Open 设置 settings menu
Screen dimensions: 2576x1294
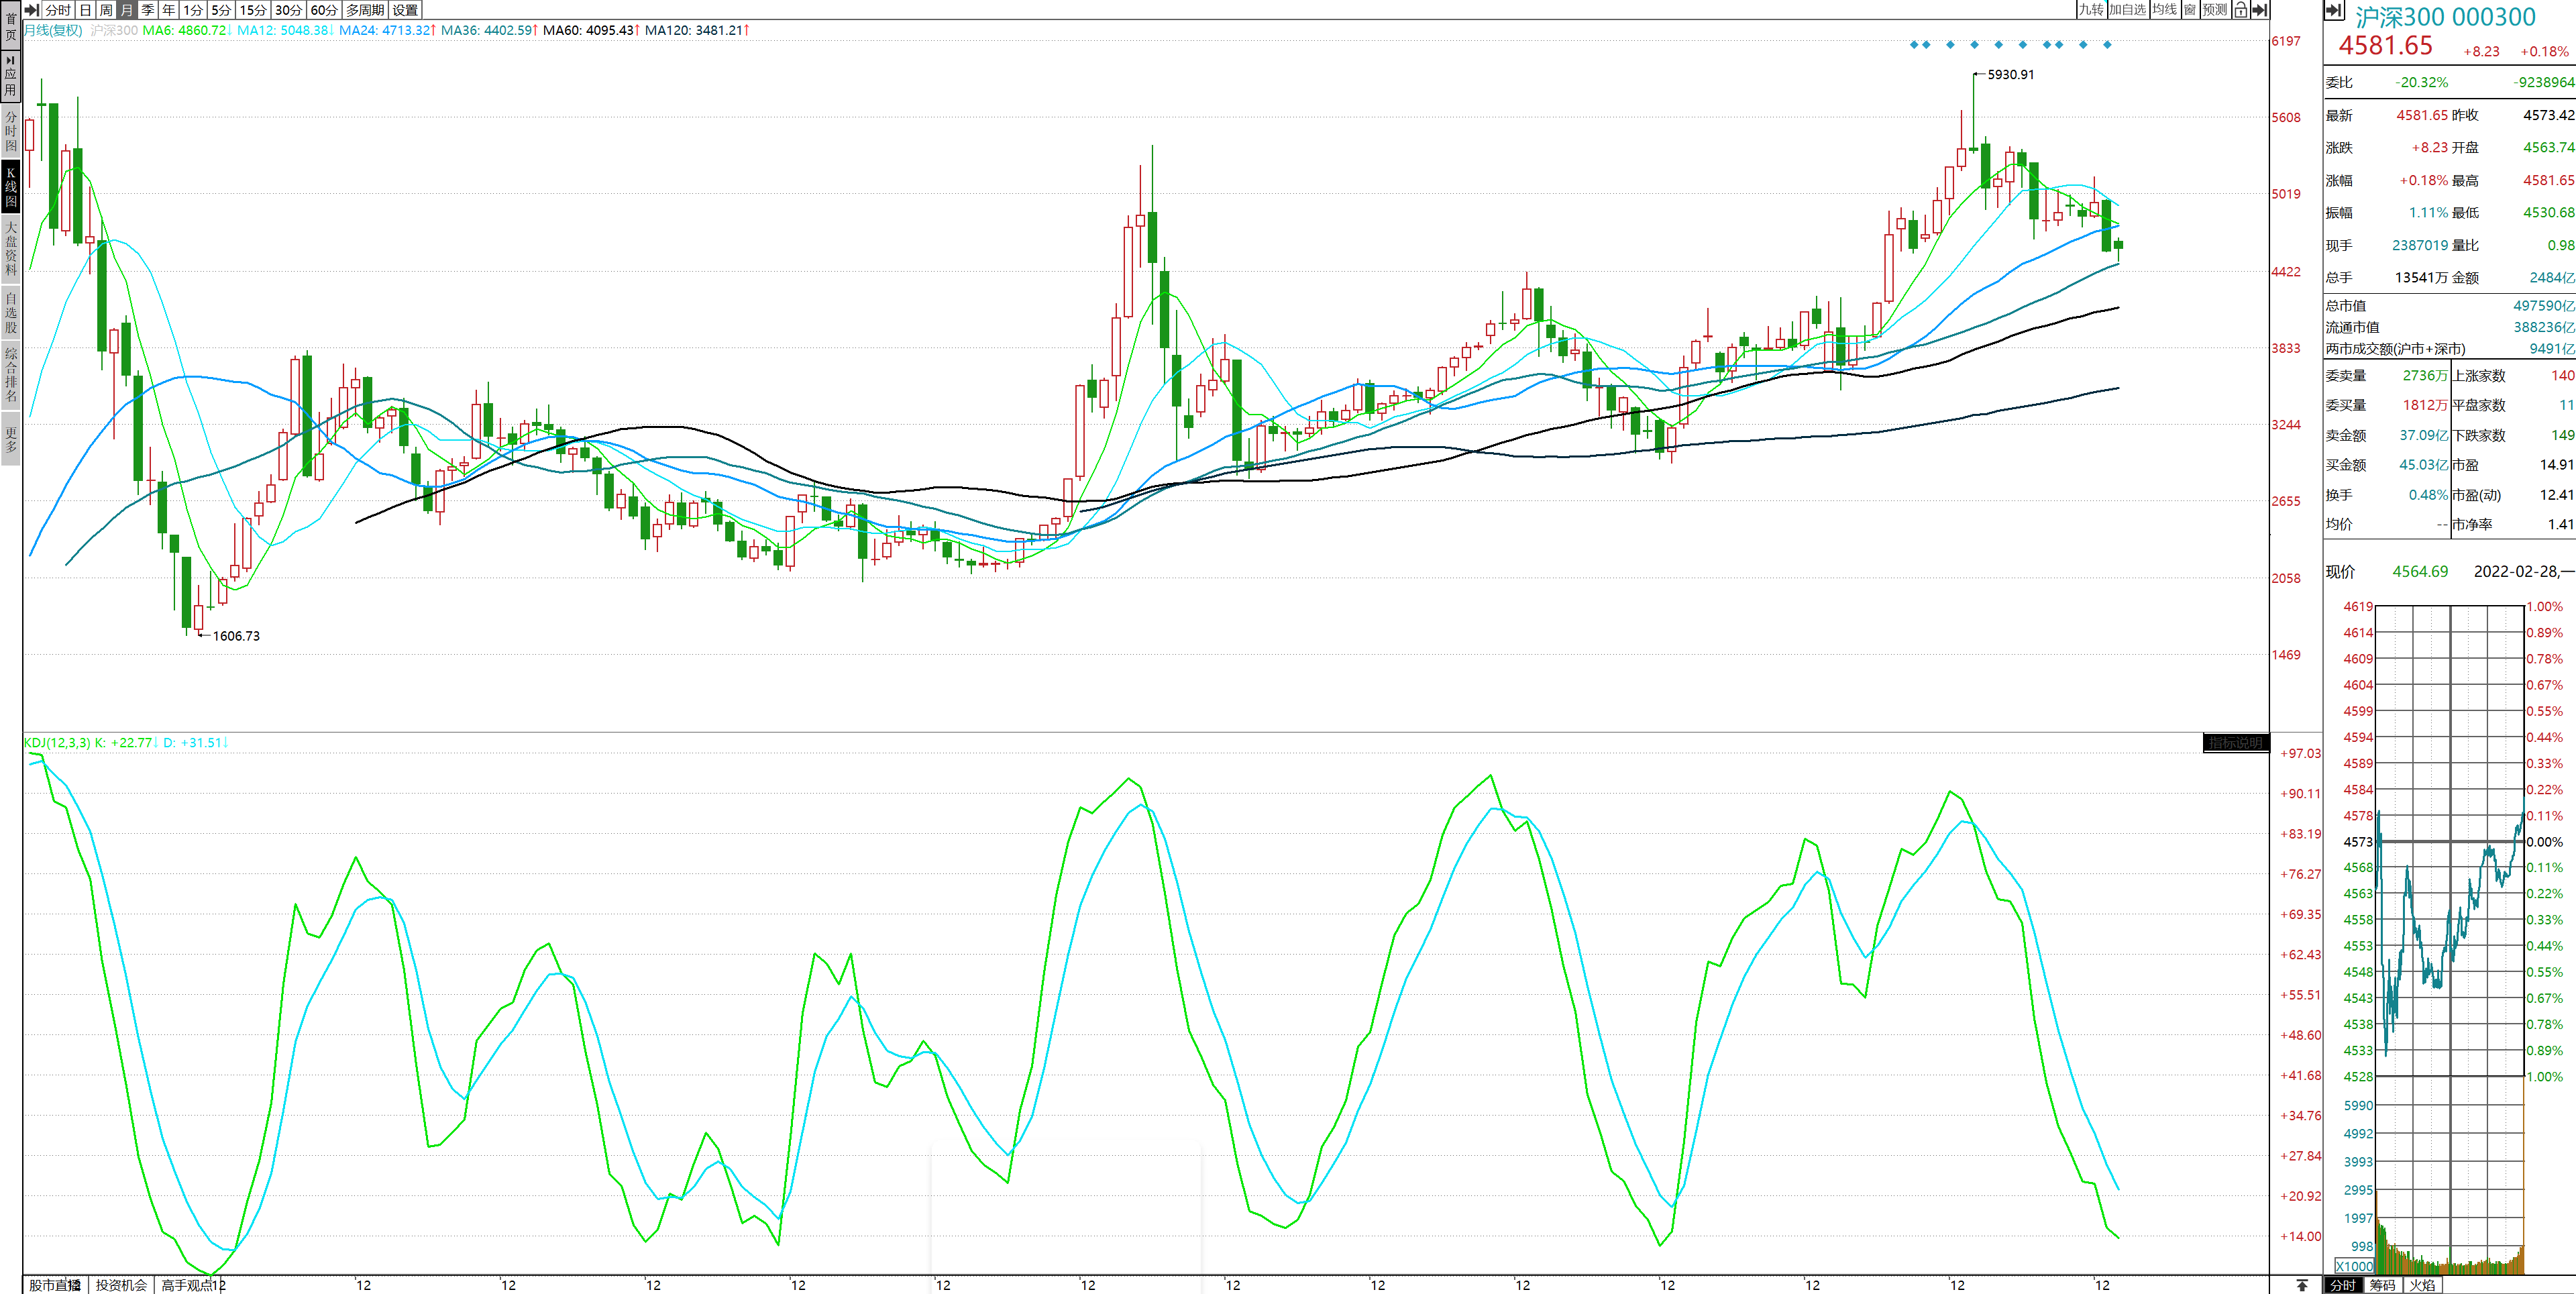[x=405, y=10]
